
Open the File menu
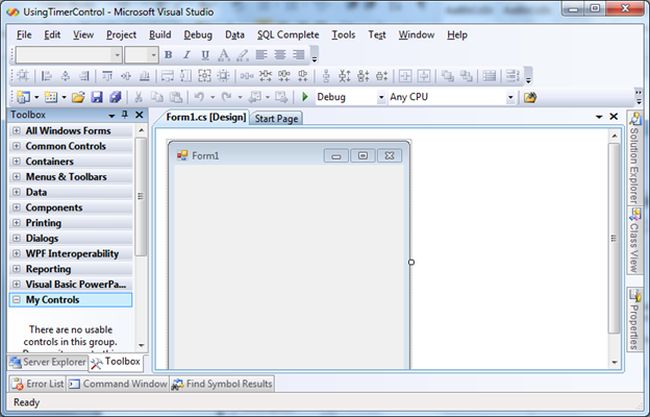tap(24, 35)
